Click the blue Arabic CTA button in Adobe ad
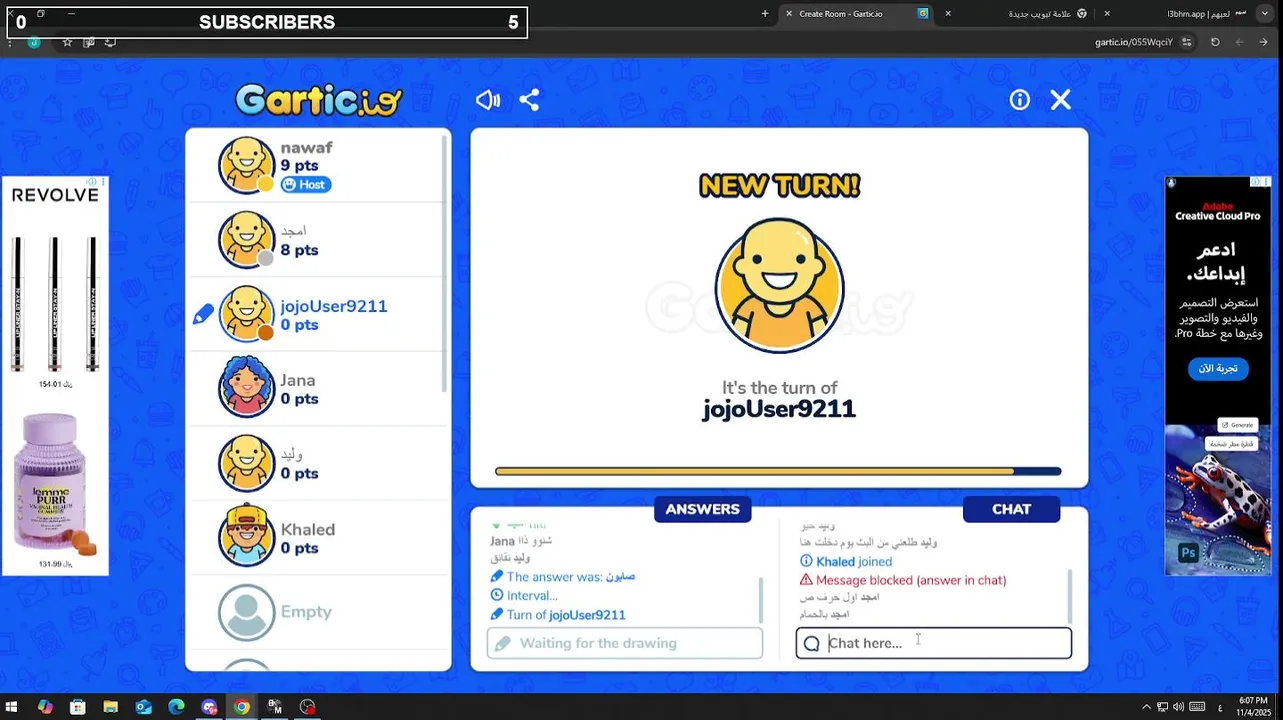This screenshot has height=720, width=1283. coord(1218,368)
